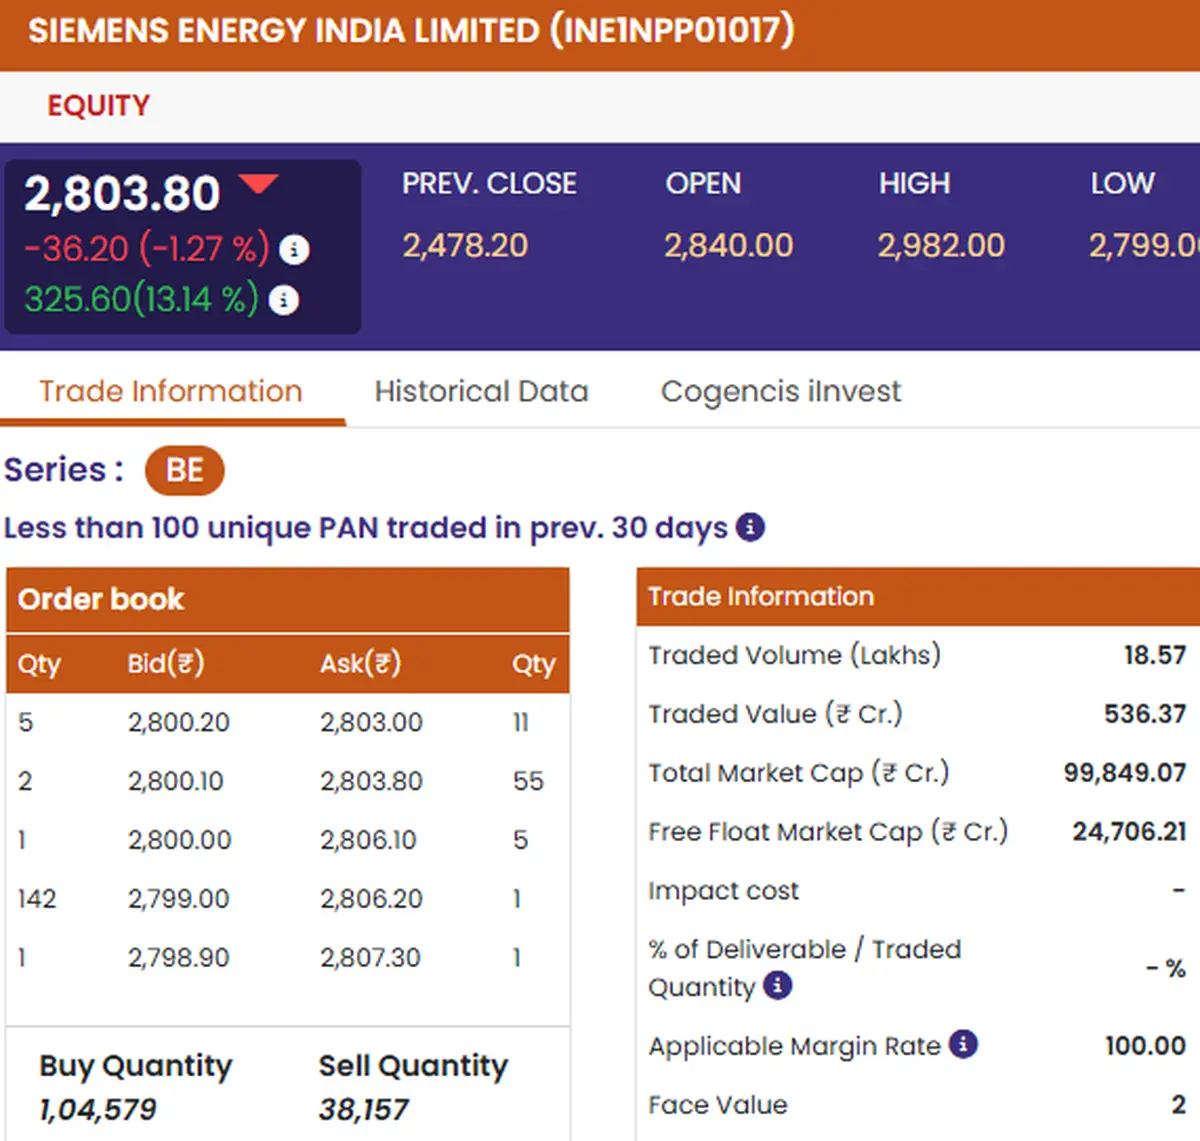Click the PREV. CLOSE label
This screenshot has width=1200, height=1141.
tap(489, 184)
